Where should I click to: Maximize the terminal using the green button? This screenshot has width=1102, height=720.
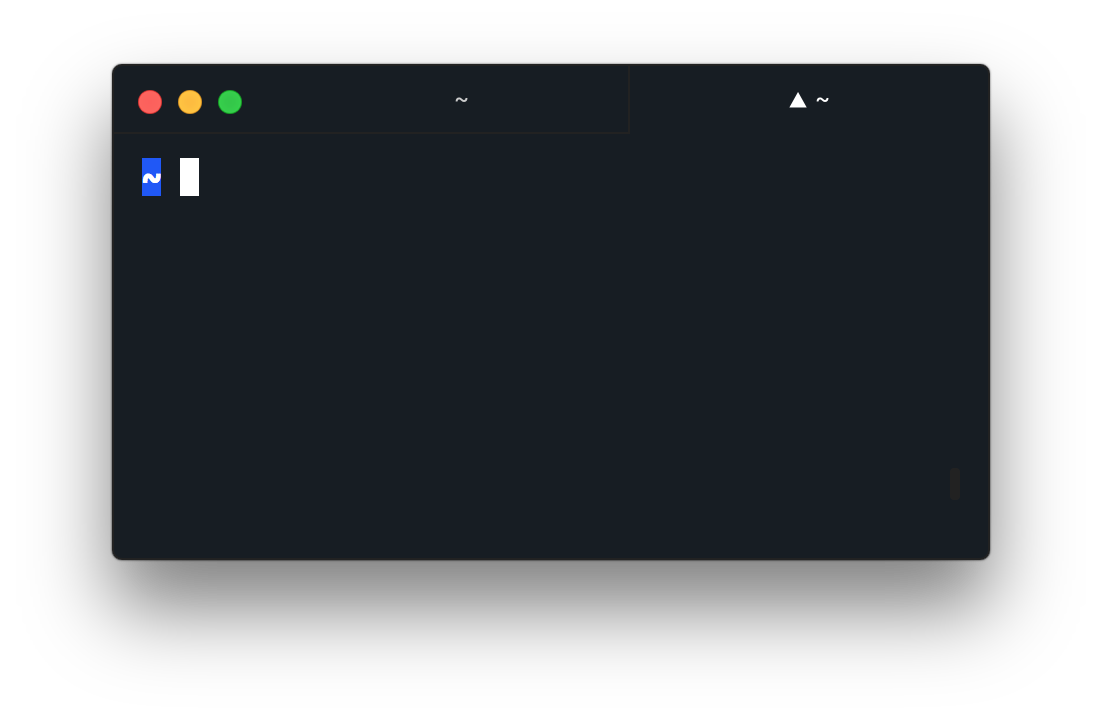[230, 102]
